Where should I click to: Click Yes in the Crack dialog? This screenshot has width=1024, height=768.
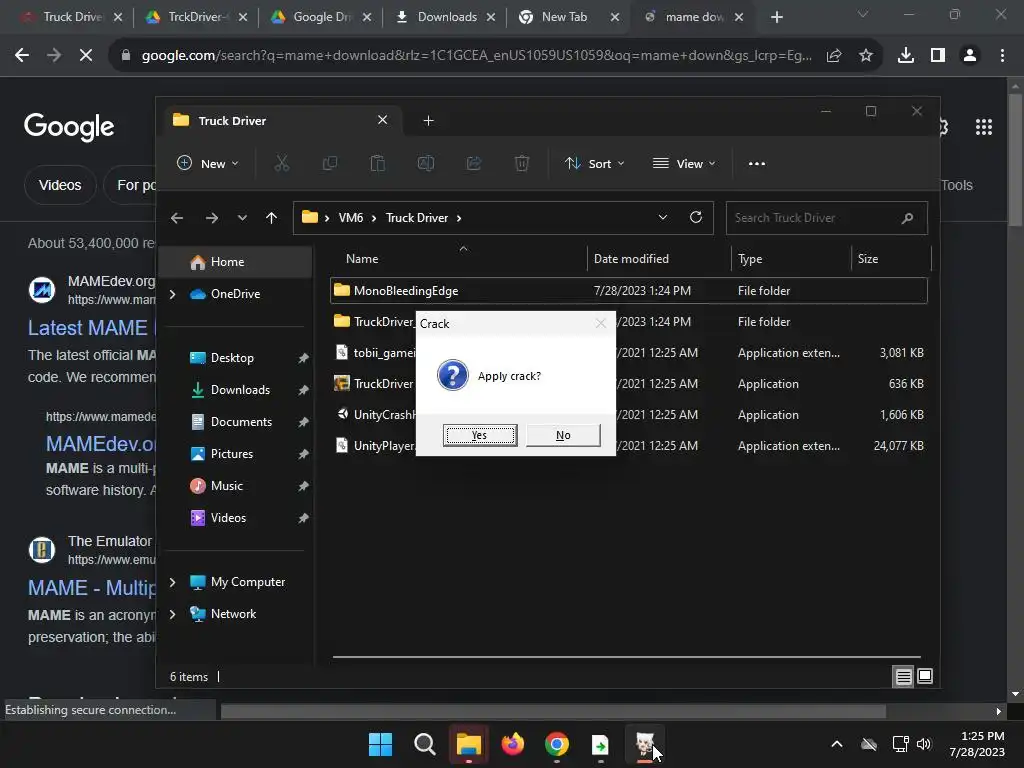point(480,435)
